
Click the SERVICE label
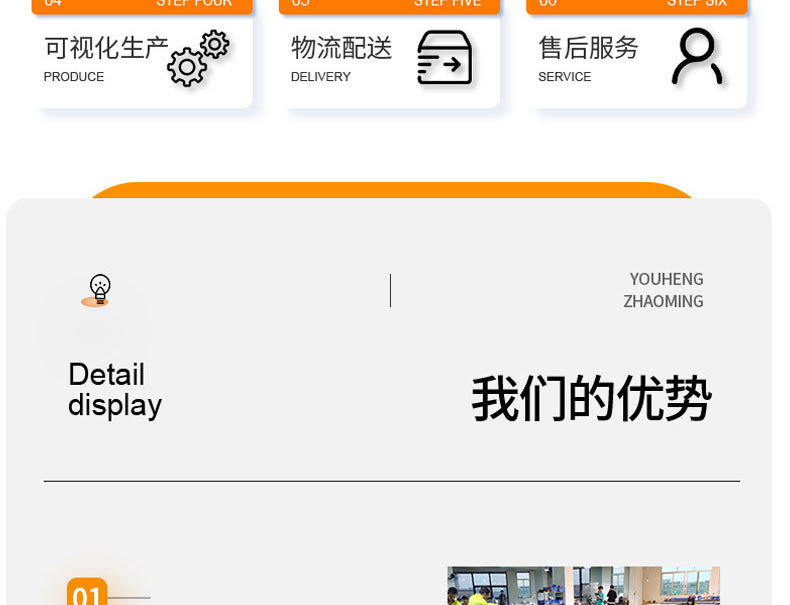click(x=564, y=77)
